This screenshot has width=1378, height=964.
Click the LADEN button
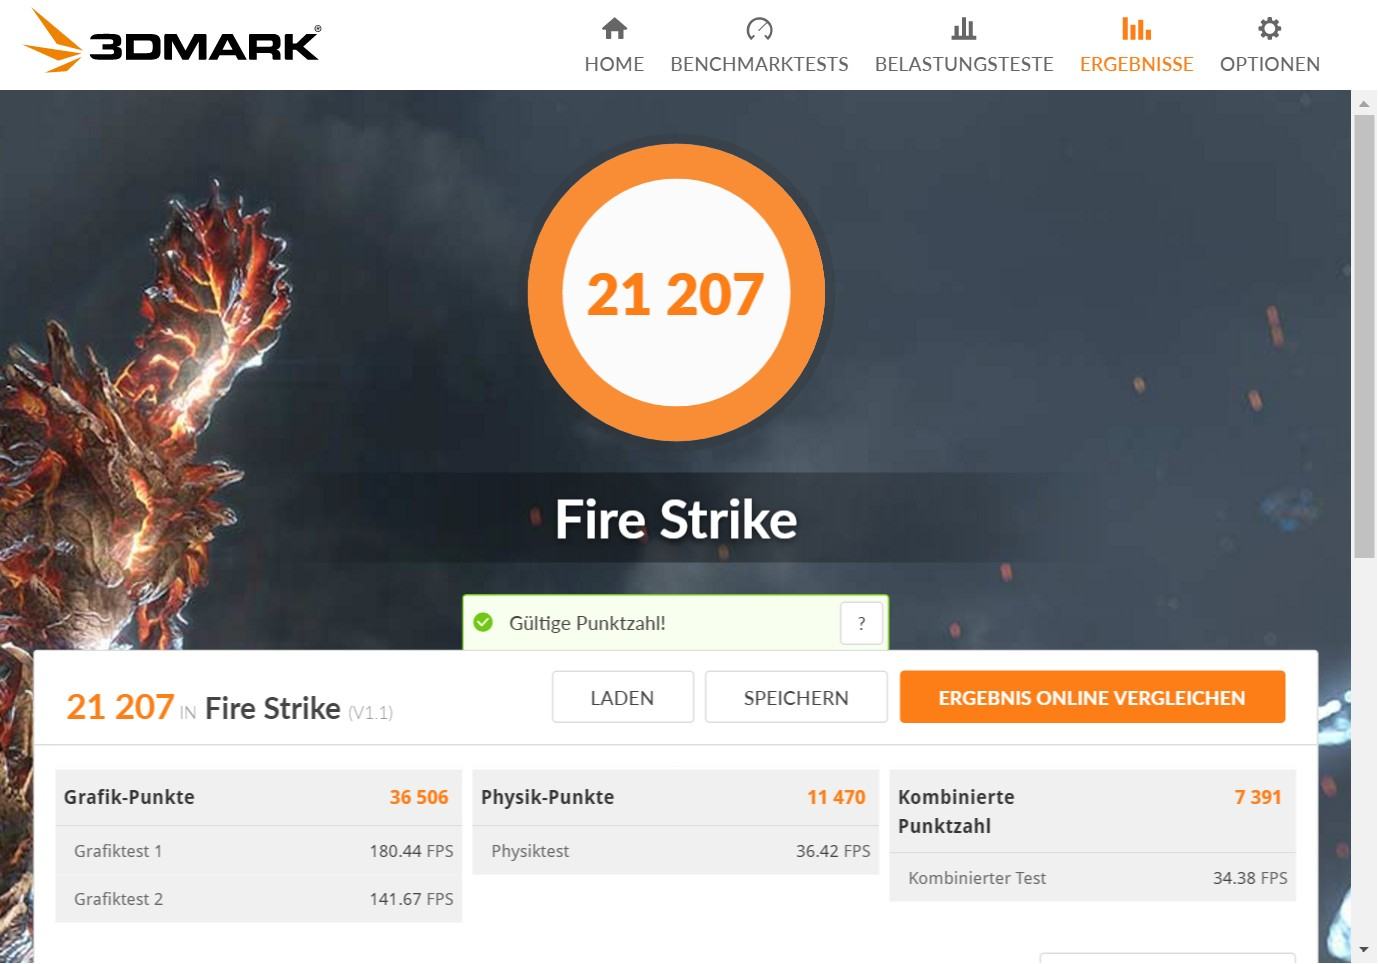(x=622, y=697)
